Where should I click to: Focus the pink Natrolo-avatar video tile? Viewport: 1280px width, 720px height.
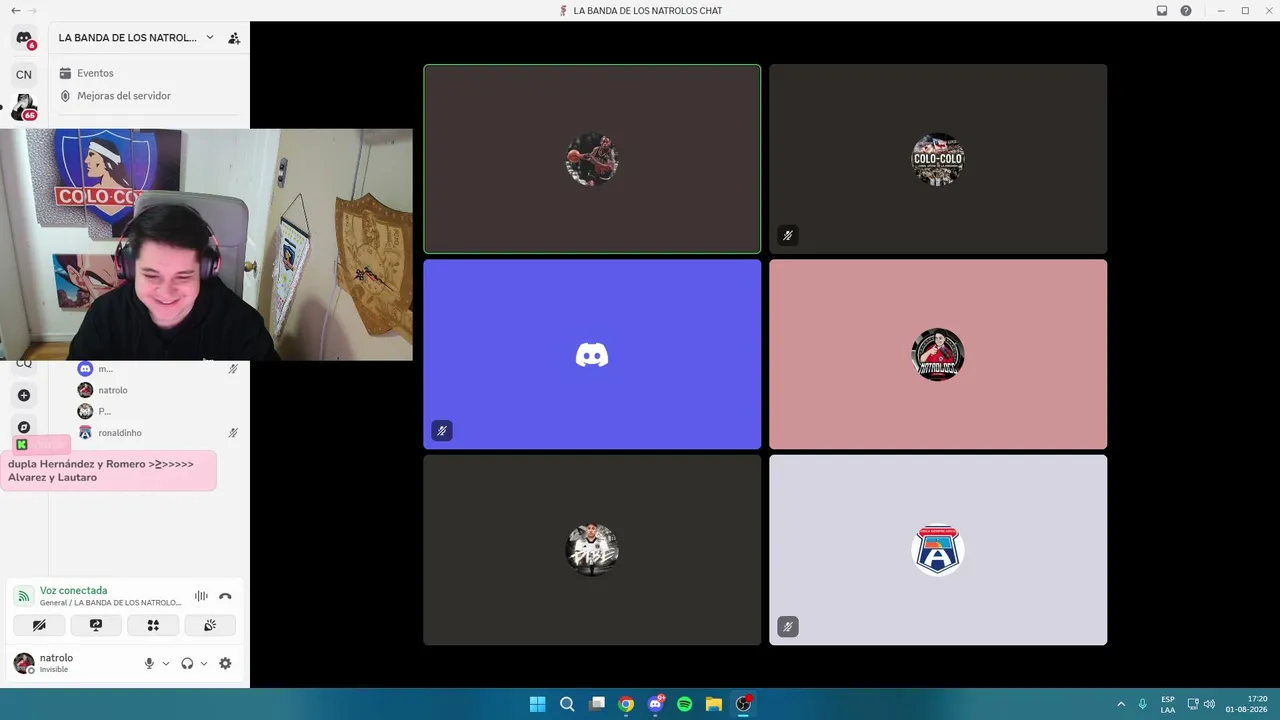[938, 354]
